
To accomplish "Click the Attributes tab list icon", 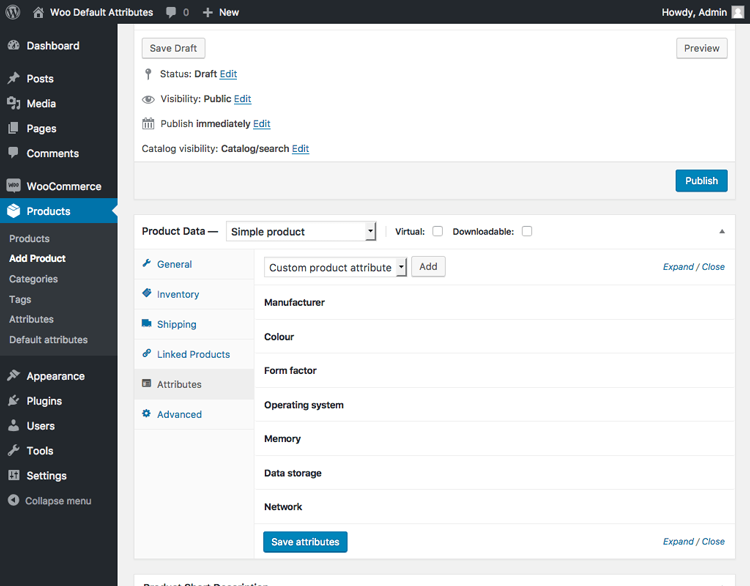I will click(147, 384).
